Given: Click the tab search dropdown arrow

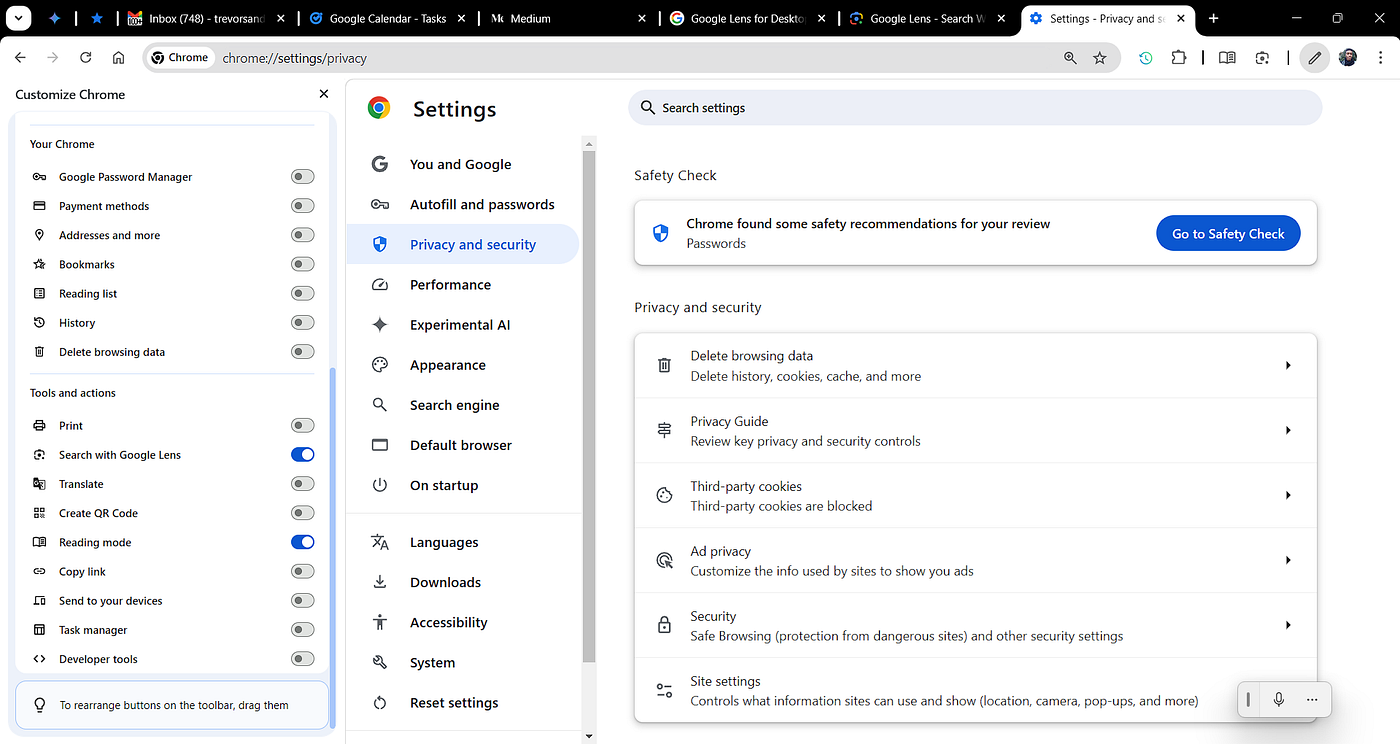Looking at the screenshot, I should [19, 18].
